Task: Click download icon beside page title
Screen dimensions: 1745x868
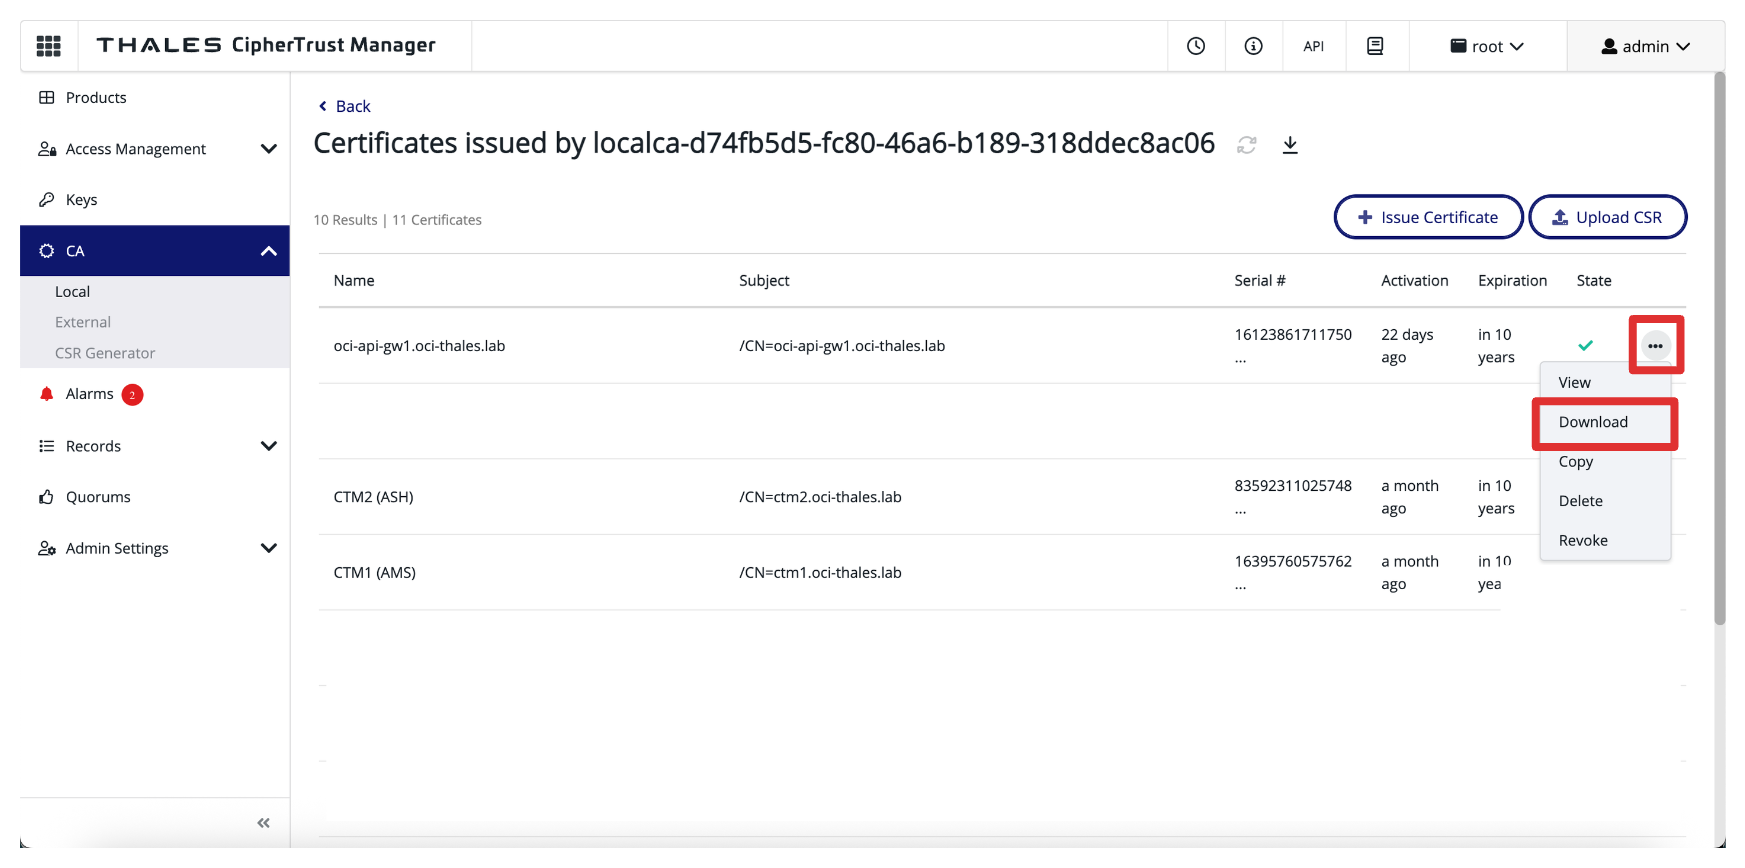Action: coord(1290,145)
